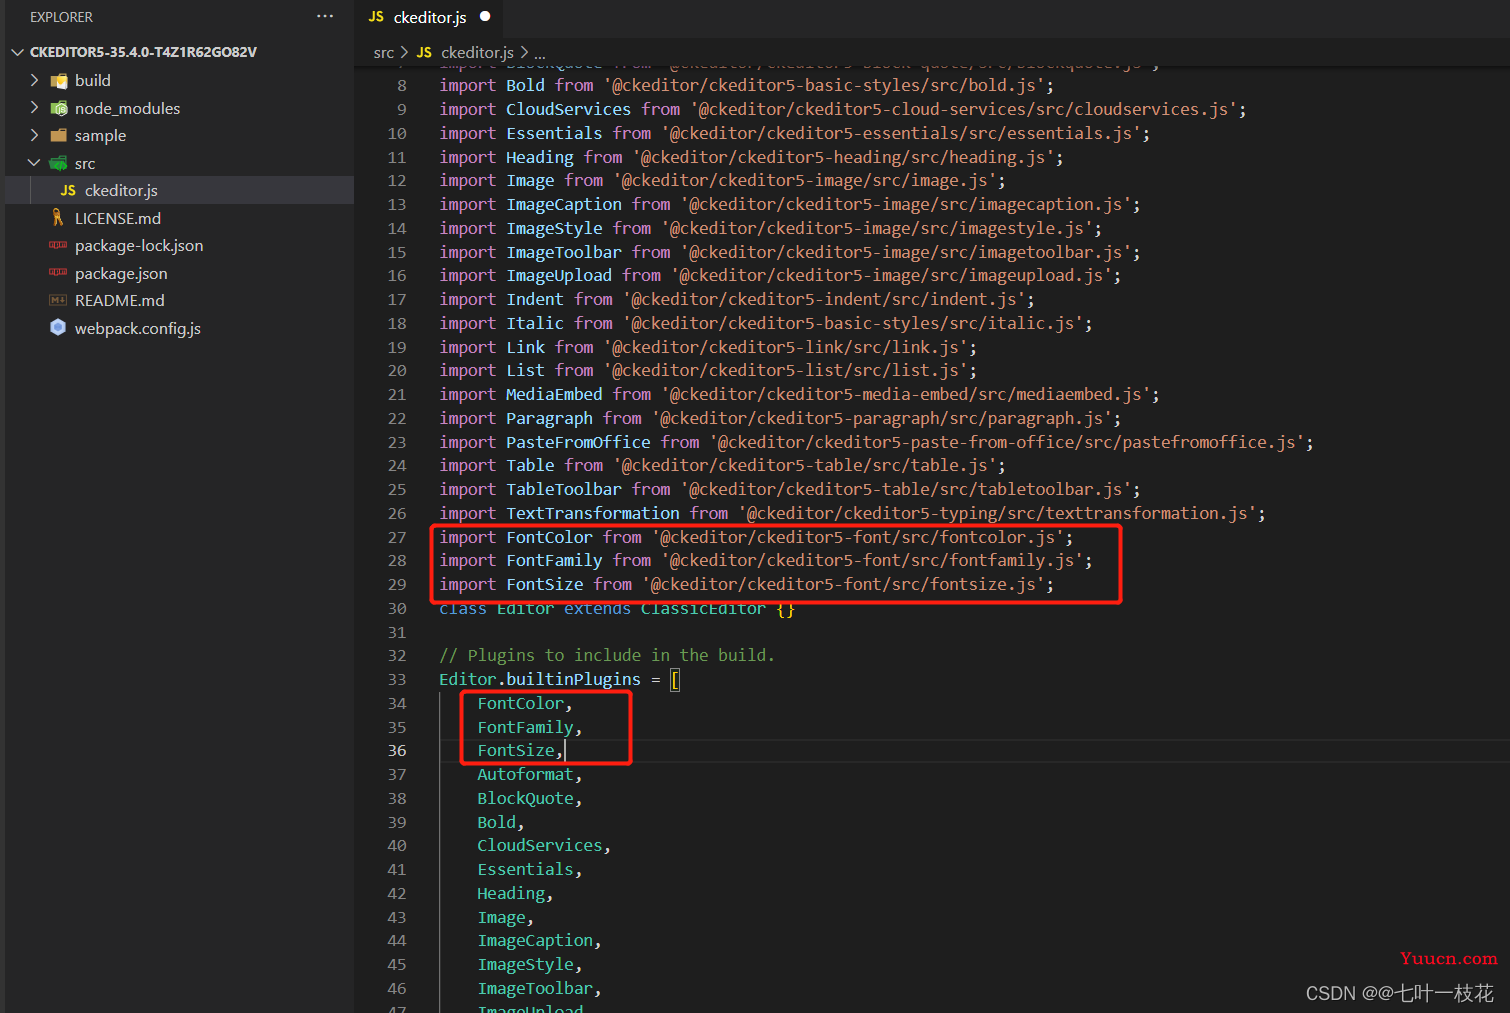Expand the build folder chevron
The width and height of the screenshot is (1510, 1013).
click(x=35, y=80)
